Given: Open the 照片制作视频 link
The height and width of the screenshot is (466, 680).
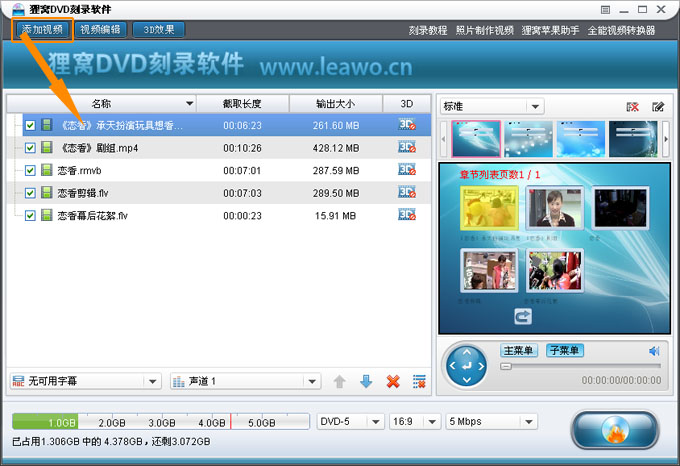Looking at the screenshot, I should pyautogui.click(x=484, y=30).
